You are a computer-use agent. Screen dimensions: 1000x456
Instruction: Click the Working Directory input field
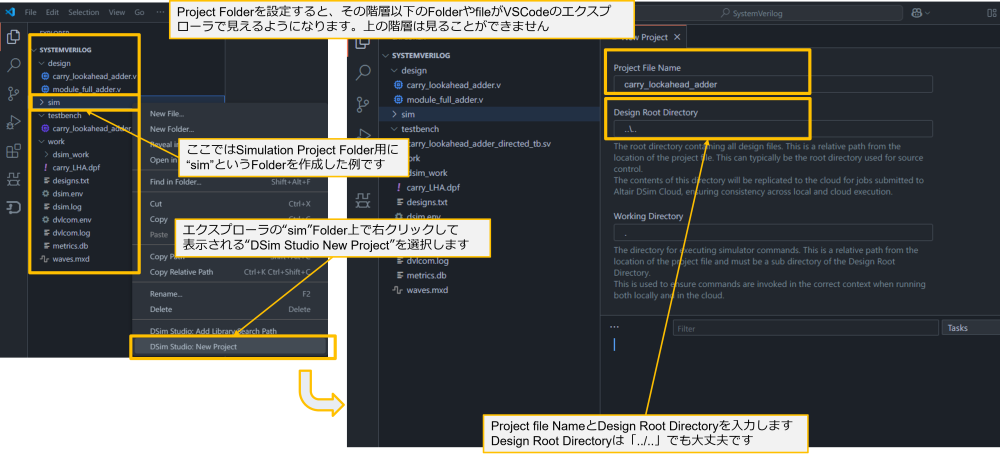pos(773,233)
